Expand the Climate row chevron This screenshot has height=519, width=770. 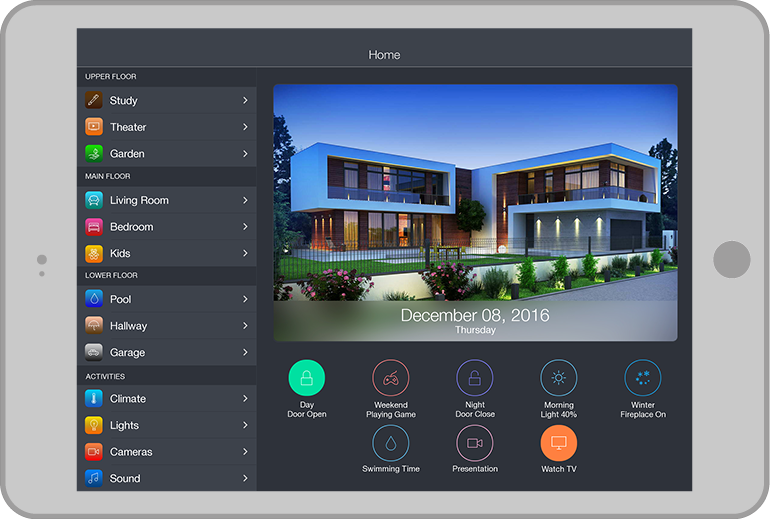[x=245, y=398]
